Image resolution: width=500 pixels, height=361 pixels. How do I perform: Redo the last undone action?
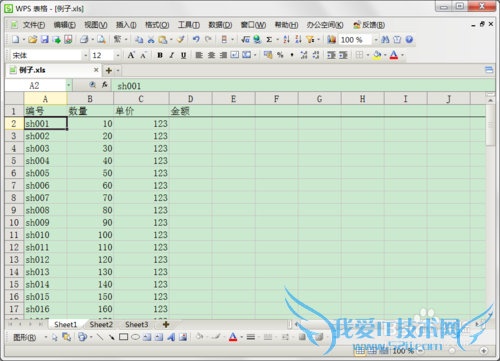click(208, 39)
